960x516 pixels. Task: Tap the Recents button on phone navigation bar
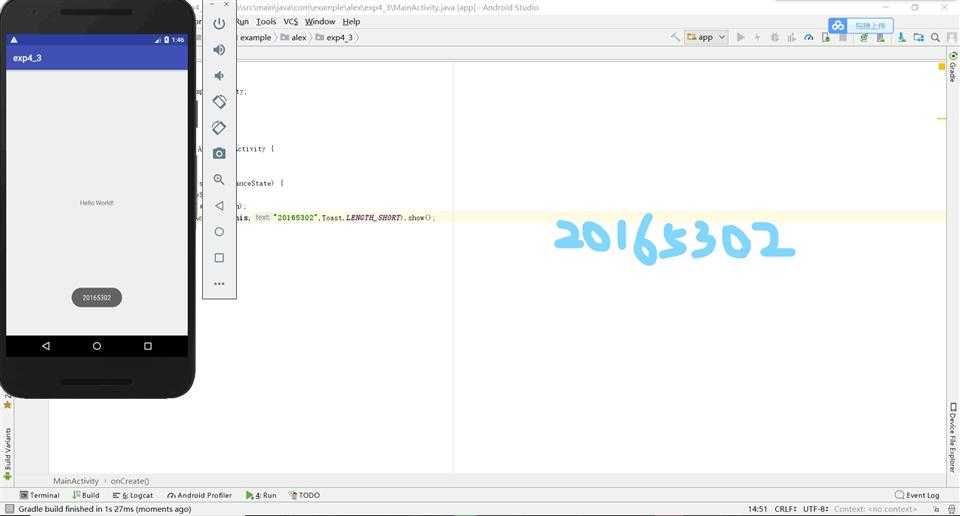tap(148, 346)
